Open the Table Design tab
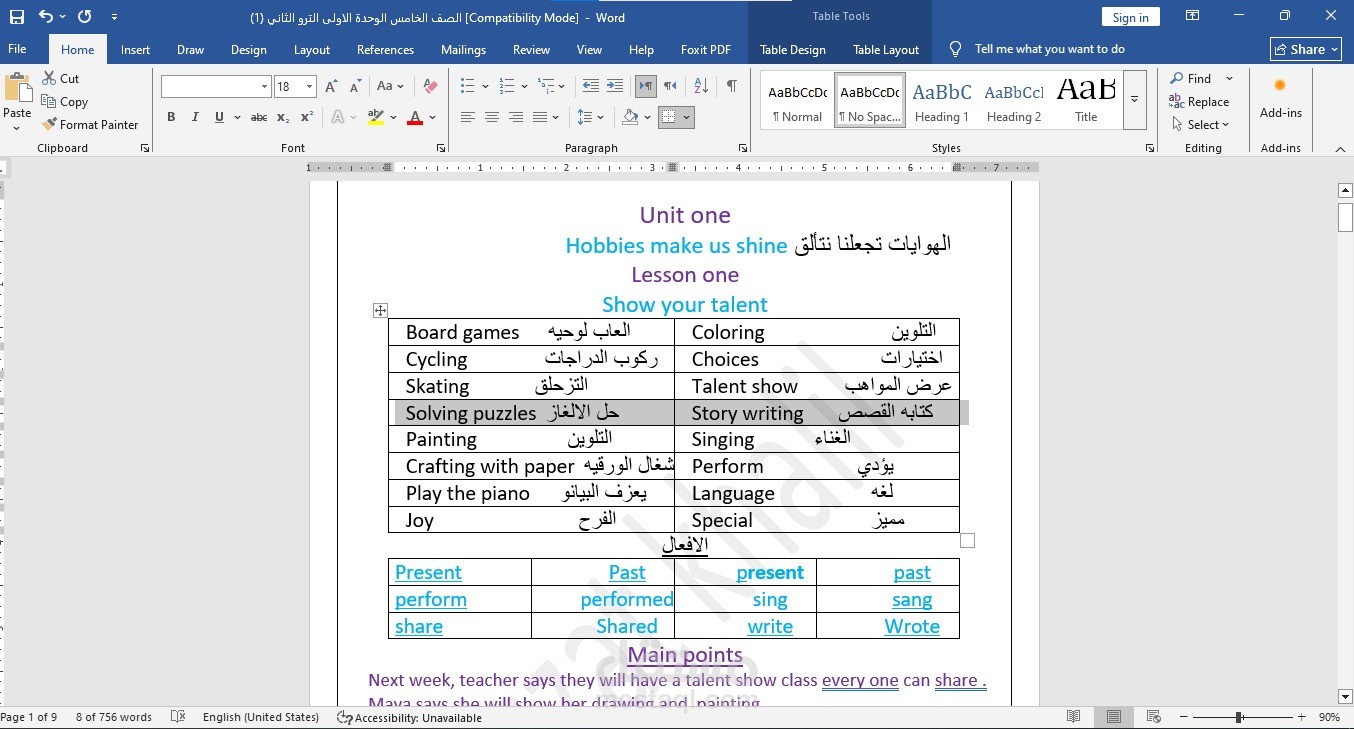The height and width of the screenshot is (729, 1354). click(x=793, y=49)
